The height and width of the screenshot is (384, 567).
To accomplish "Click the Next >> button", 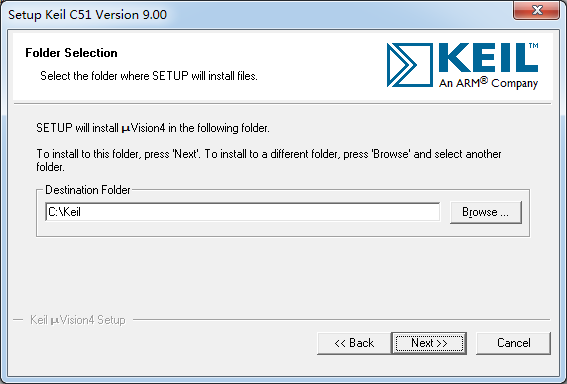I will click(429, 343).
